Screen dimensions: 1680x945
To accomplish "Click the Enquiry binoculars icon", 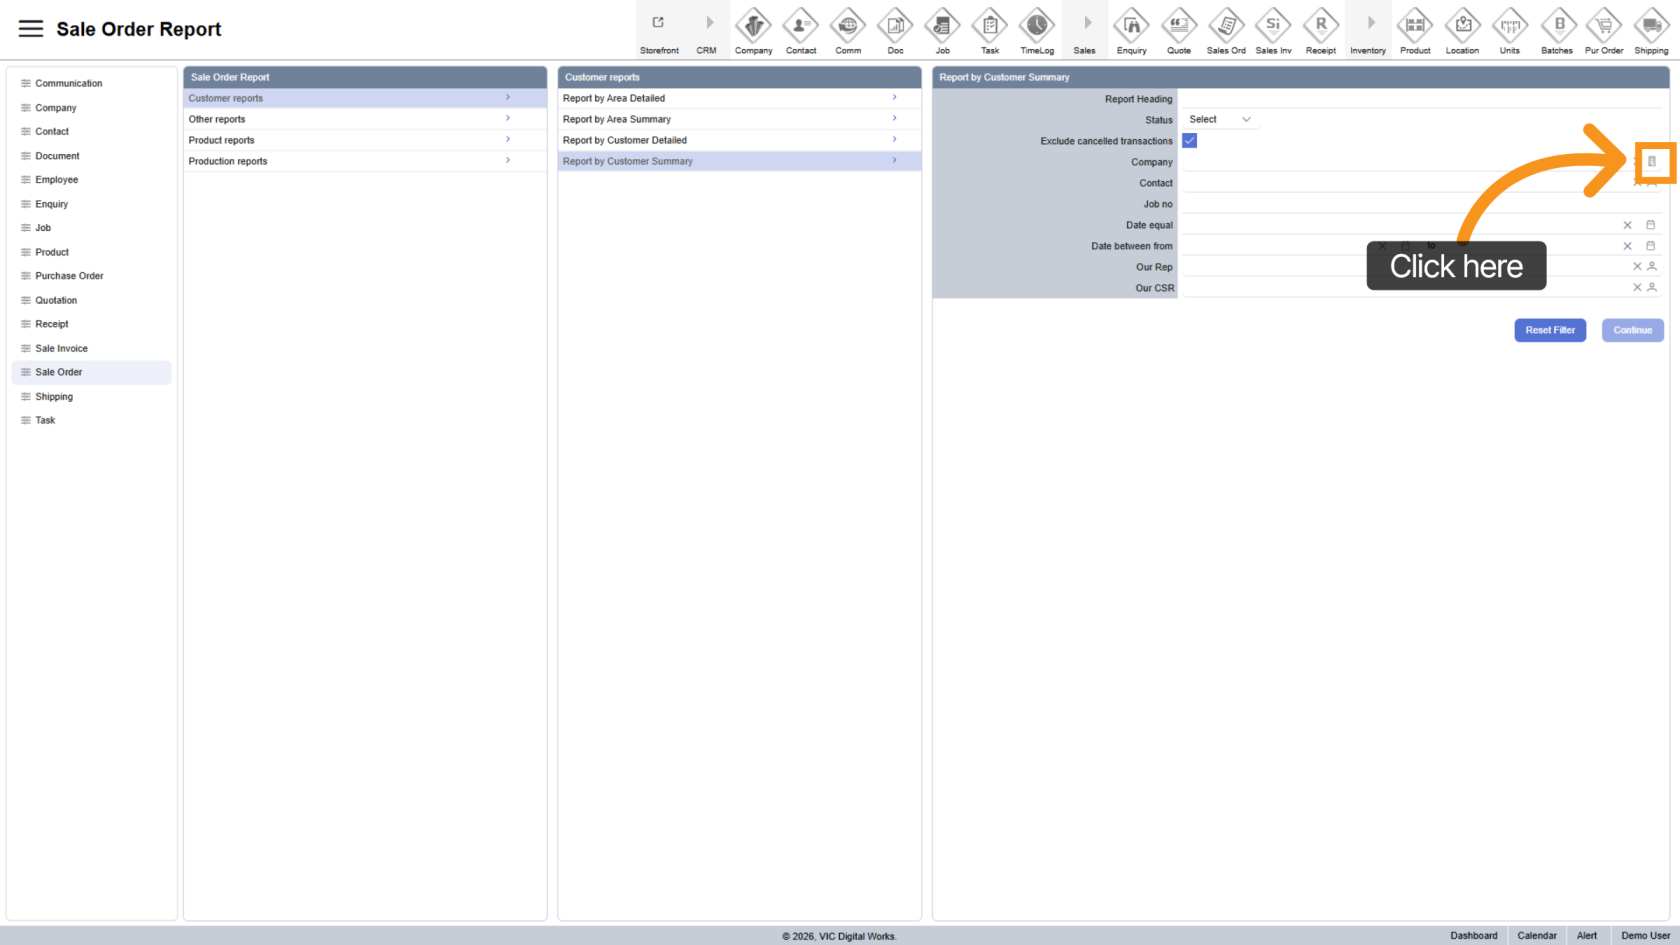I will coord(1131,26).
